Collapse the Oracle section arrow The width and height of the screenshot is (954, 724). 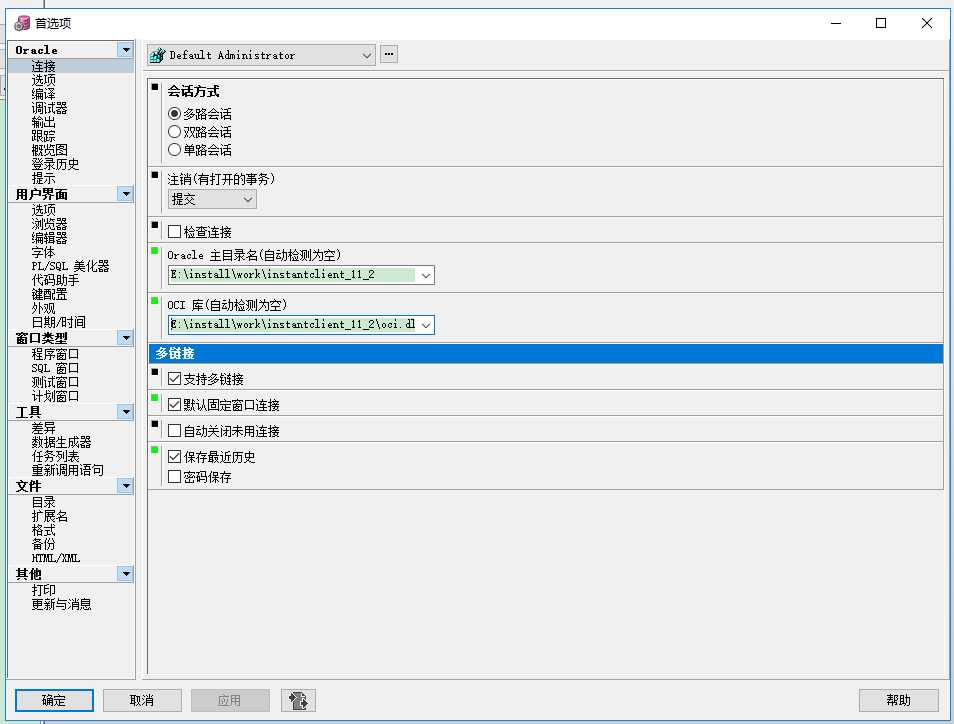125,50
